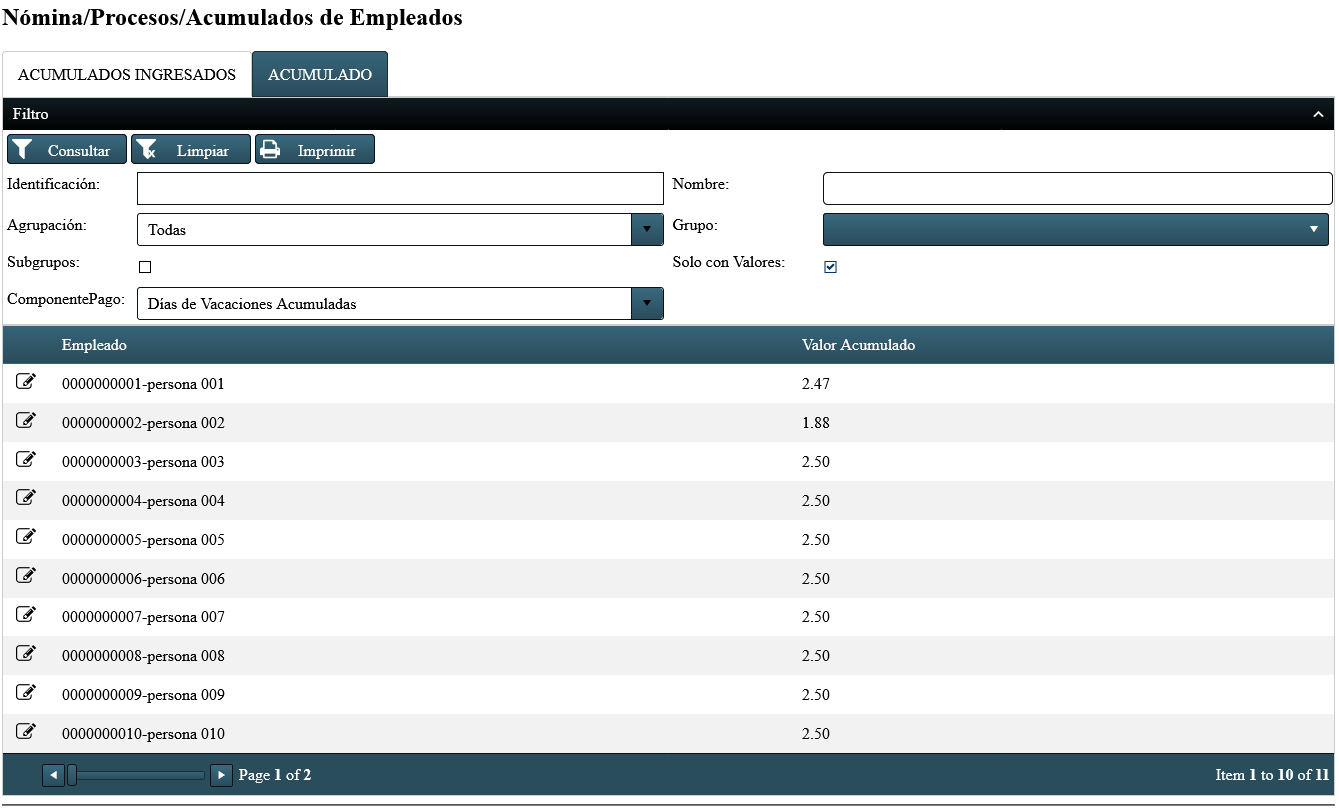Toggle the Subgrupos checkbox
The height and width of the screenshot is (810, 1339).
tap(145, 267)
